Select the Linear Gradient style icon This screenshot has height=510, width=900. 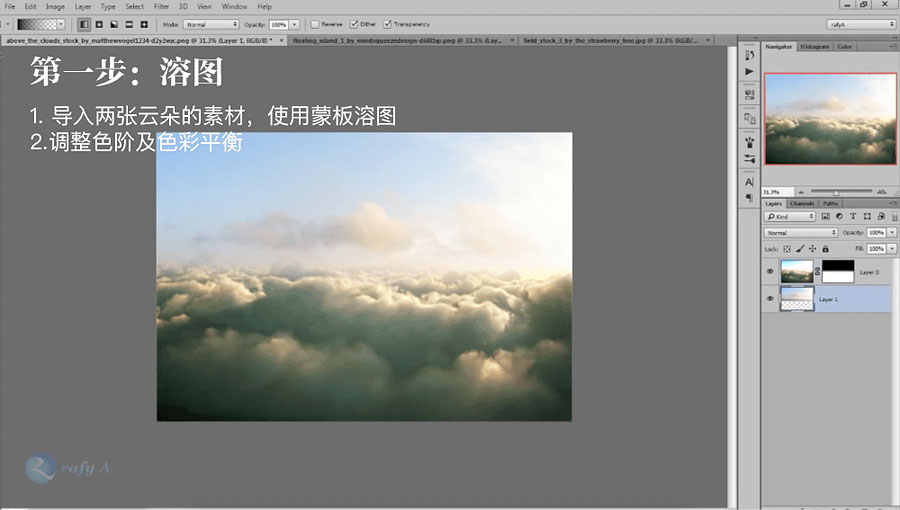coord(83,23)
